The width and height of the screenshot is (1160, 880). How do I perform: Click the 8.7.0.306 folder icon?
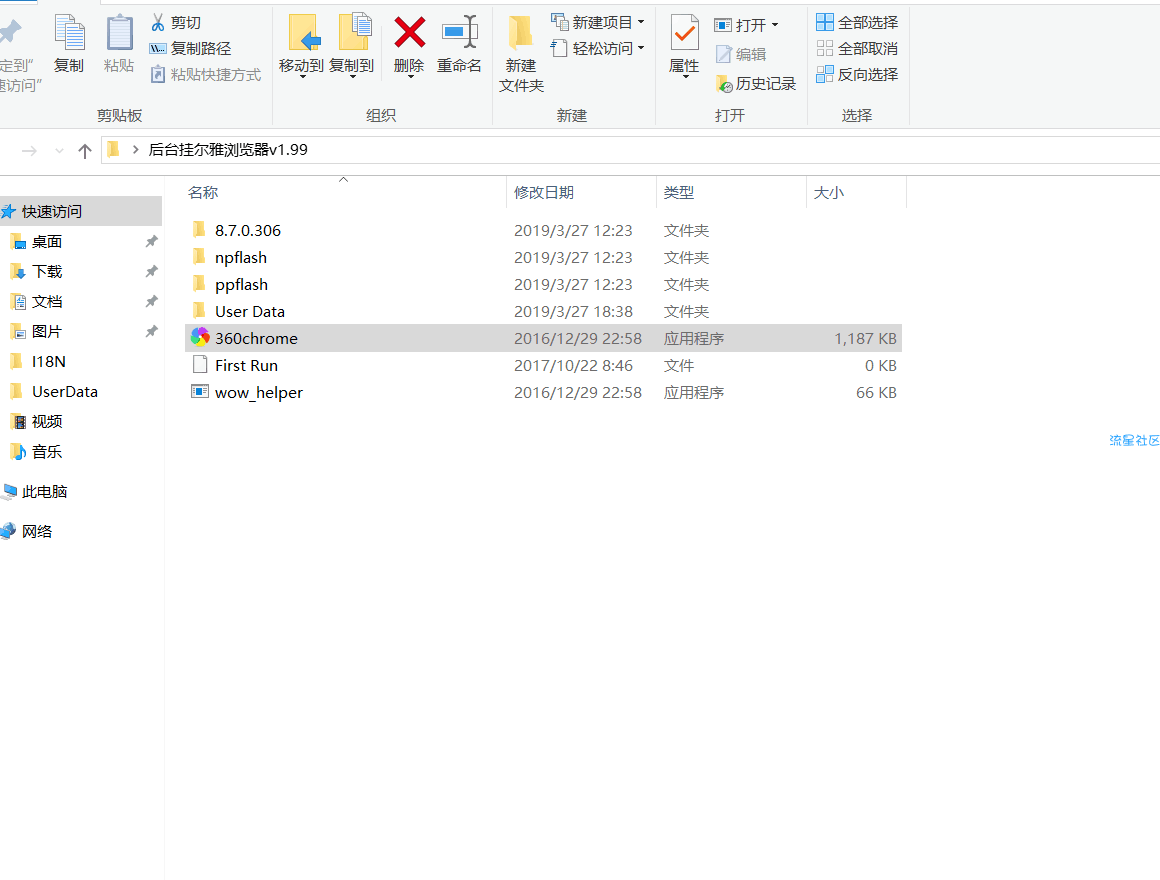point(199,229)
